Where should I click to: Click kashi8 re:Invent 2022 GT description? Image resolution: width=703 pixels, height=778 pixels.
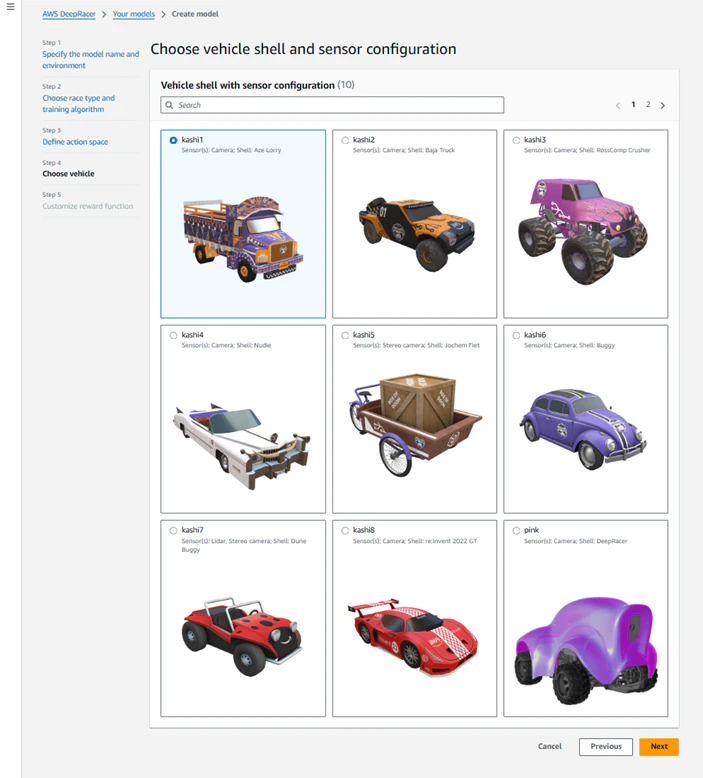click(x=415, y=541)
